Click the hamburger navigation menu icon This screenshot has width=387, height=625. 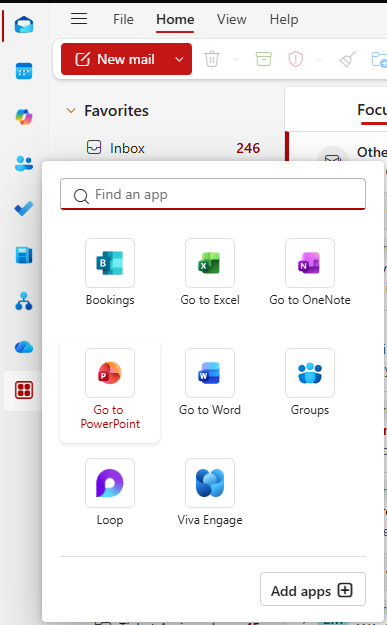tap(79, 19)
